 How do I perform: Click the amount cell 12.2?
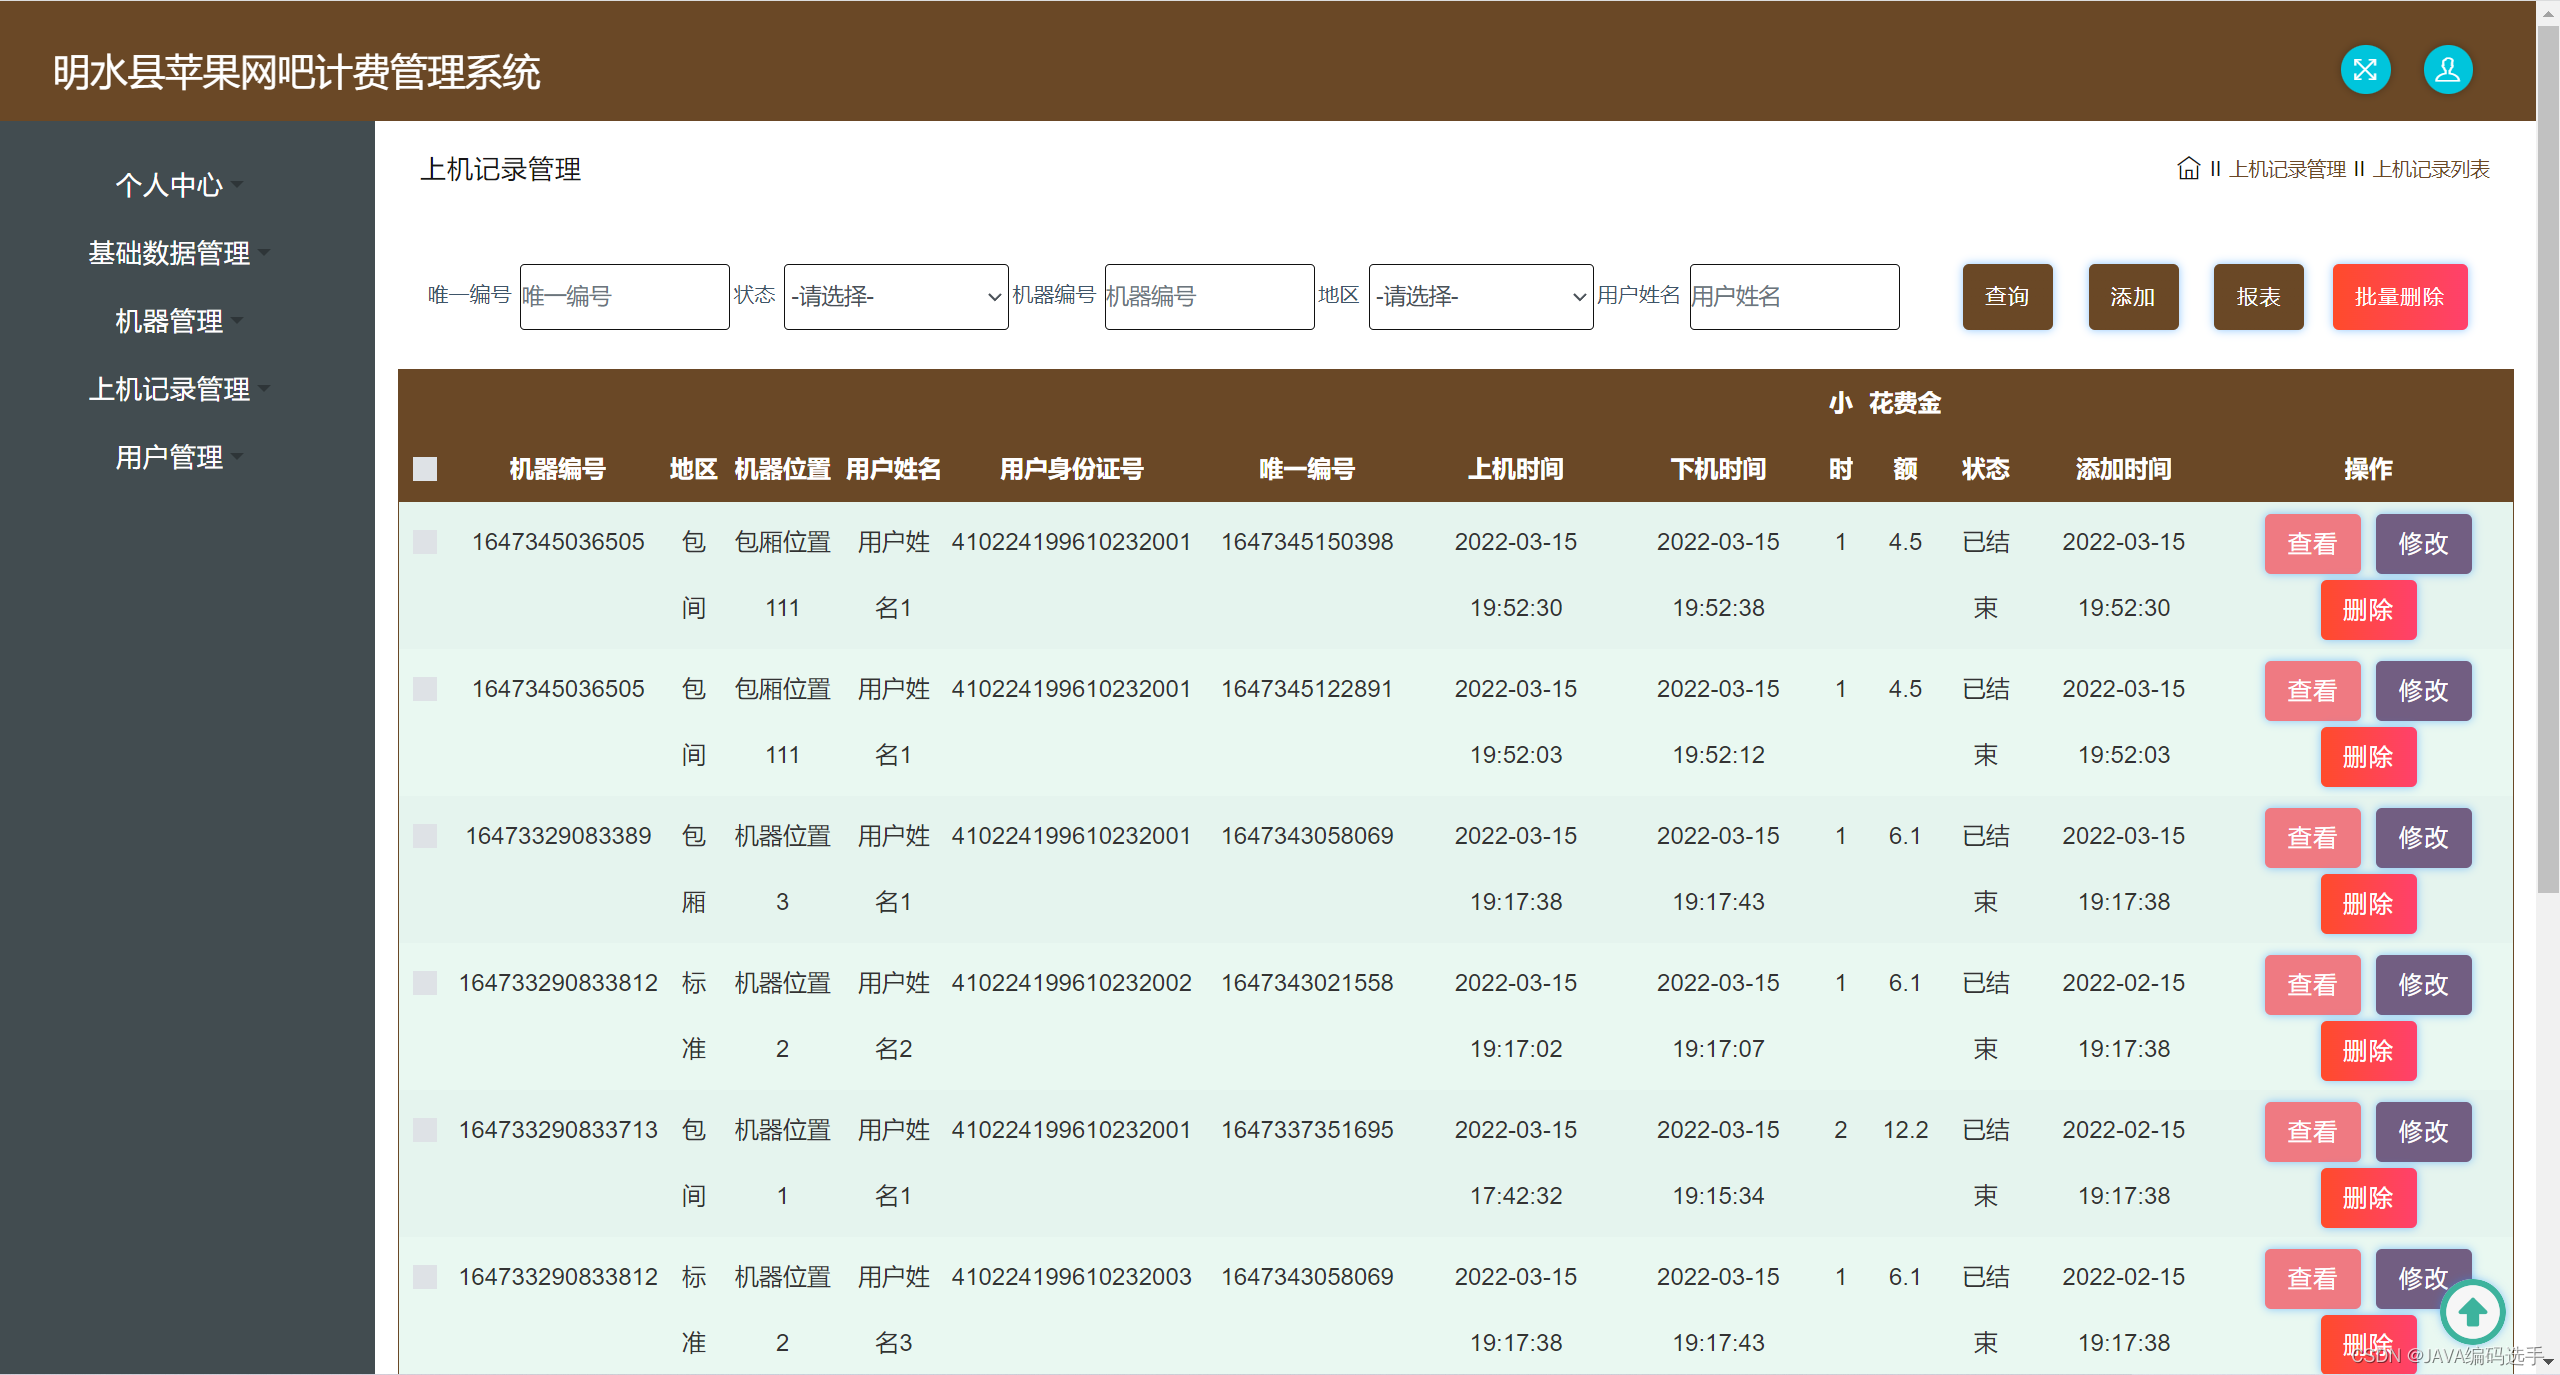[1905, 1130]
